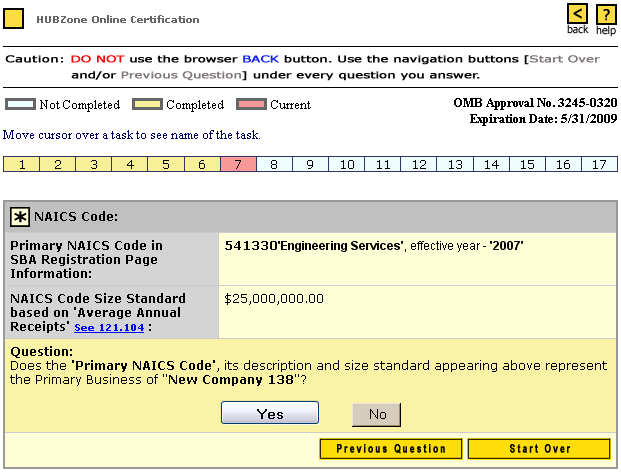The width and height of the screenshot is (621, 474).
Task: Go to task step 16
Action: tap(564, 164)
